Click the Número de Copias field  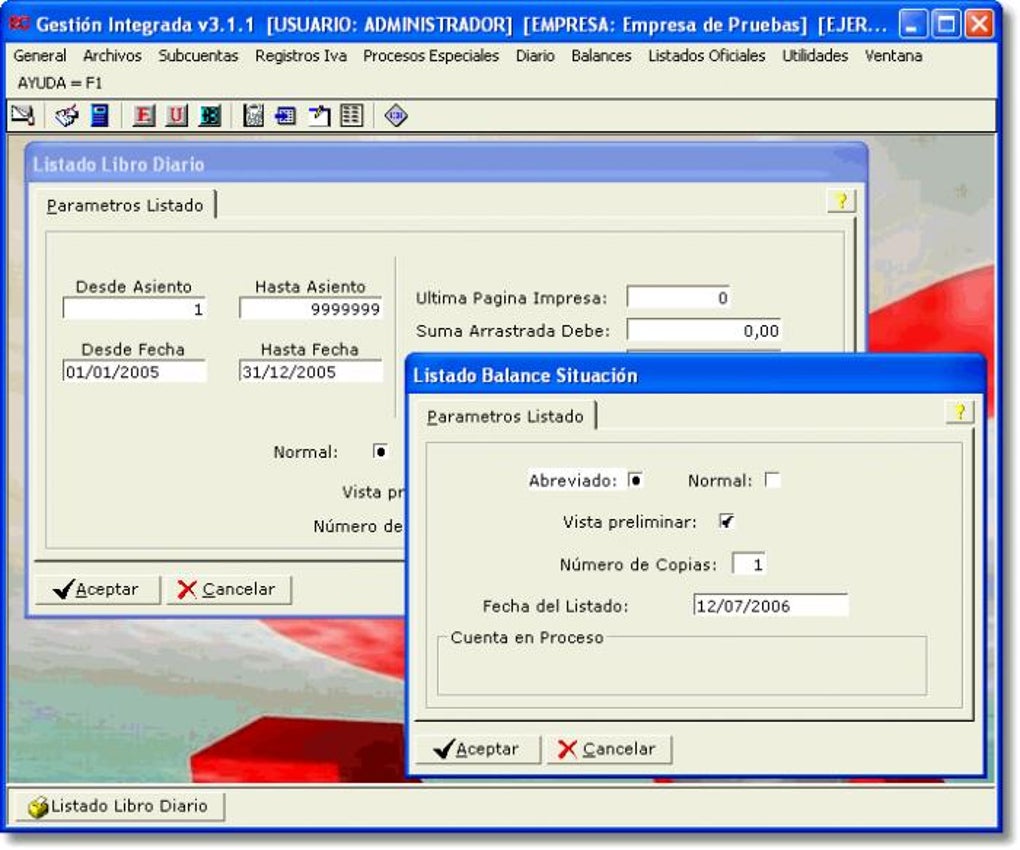point(749,564)
